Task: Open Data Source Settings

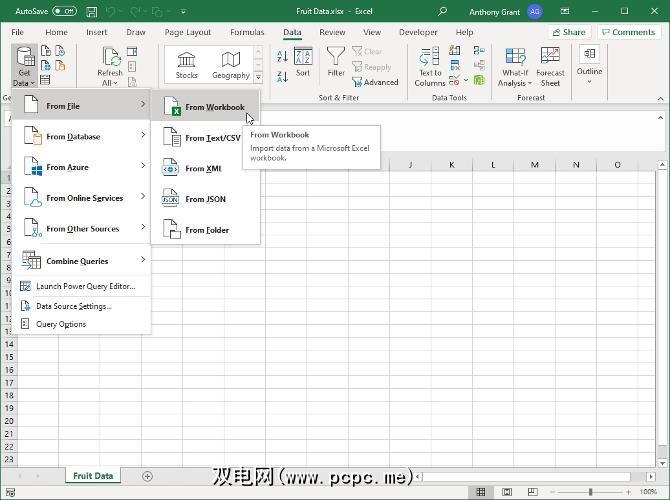Action: click(81, 306)
